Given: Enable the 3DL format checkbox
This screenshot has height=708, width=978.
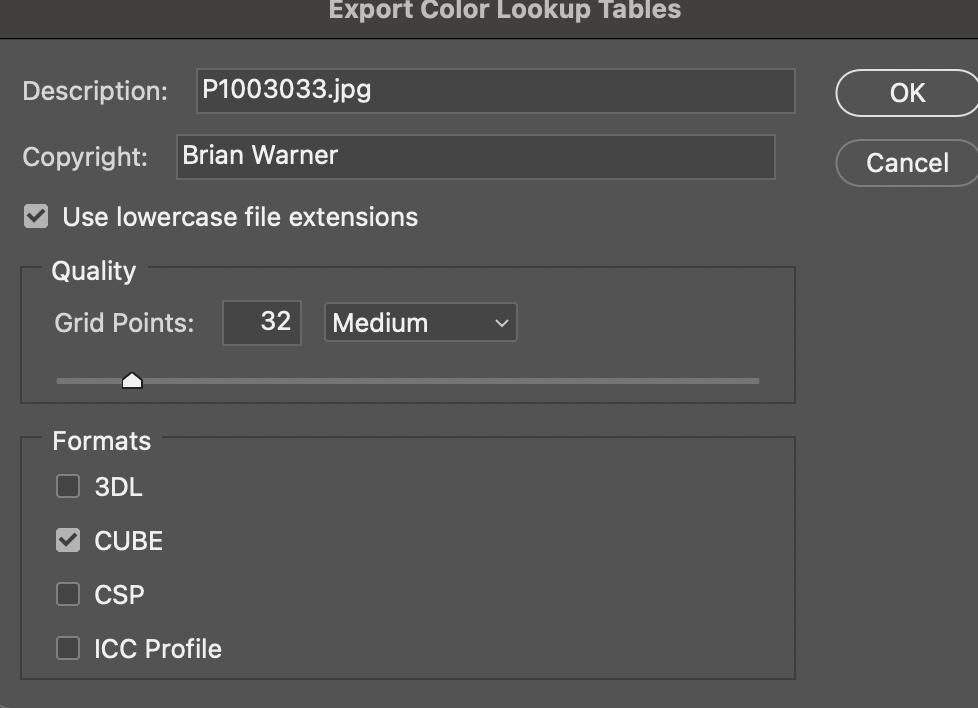Looking at the screenshot, I should [x=68, y=487].
